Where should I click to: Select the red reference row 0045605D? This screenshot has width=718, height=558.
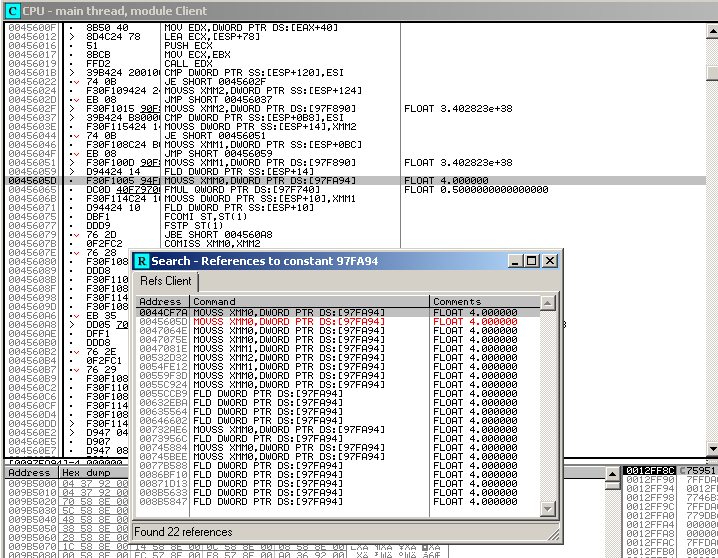coord(160,321)
